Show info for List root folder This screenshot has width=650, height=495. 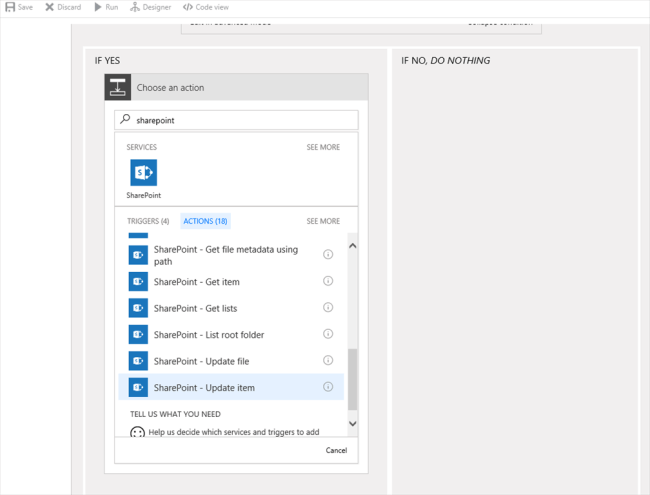coord(328,334)
